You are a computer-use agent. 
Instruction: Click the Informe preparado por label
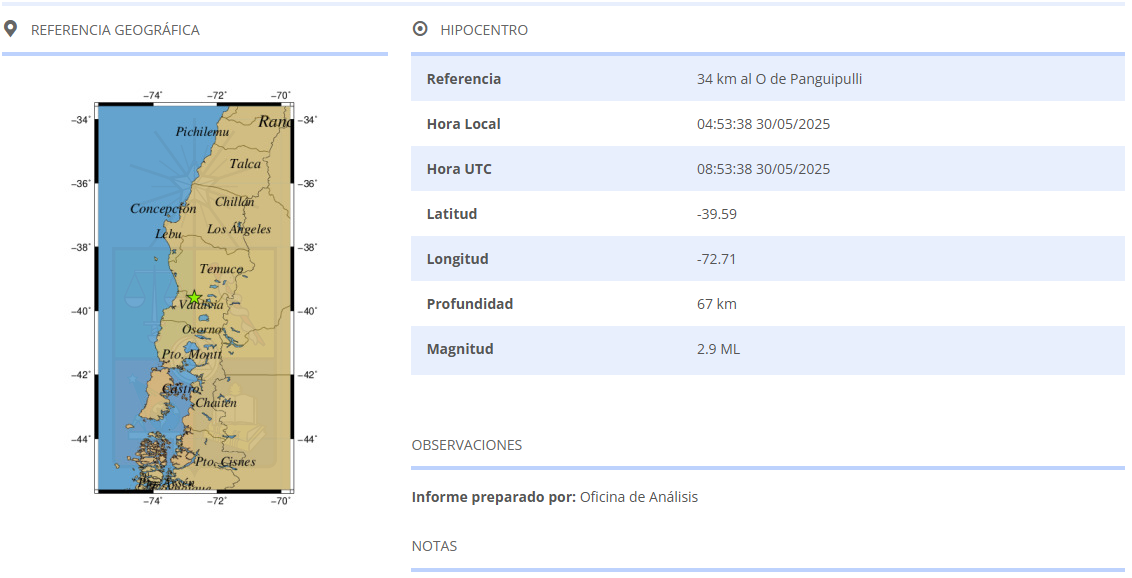(x=494, y=496)
